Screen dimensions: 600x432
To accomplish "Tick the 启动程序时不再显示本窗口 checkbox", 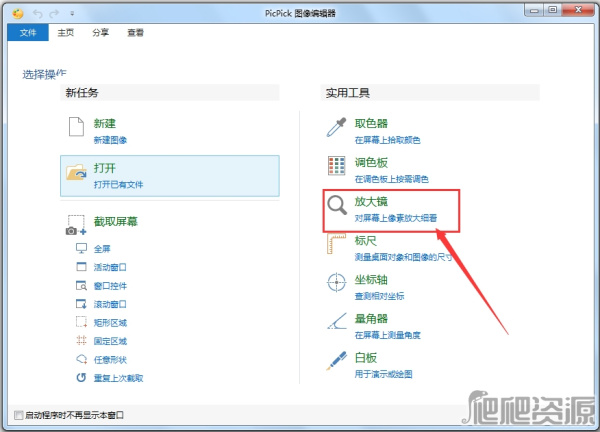I will point(18,415).
